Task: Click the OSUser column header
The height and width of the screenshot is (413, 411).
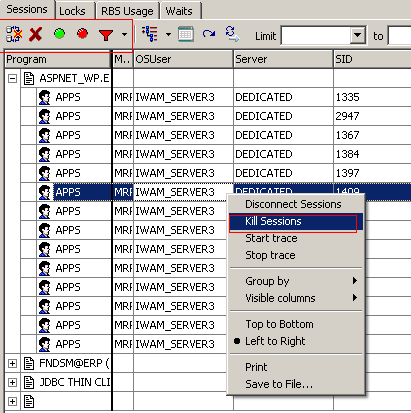Action: [183, 59]
